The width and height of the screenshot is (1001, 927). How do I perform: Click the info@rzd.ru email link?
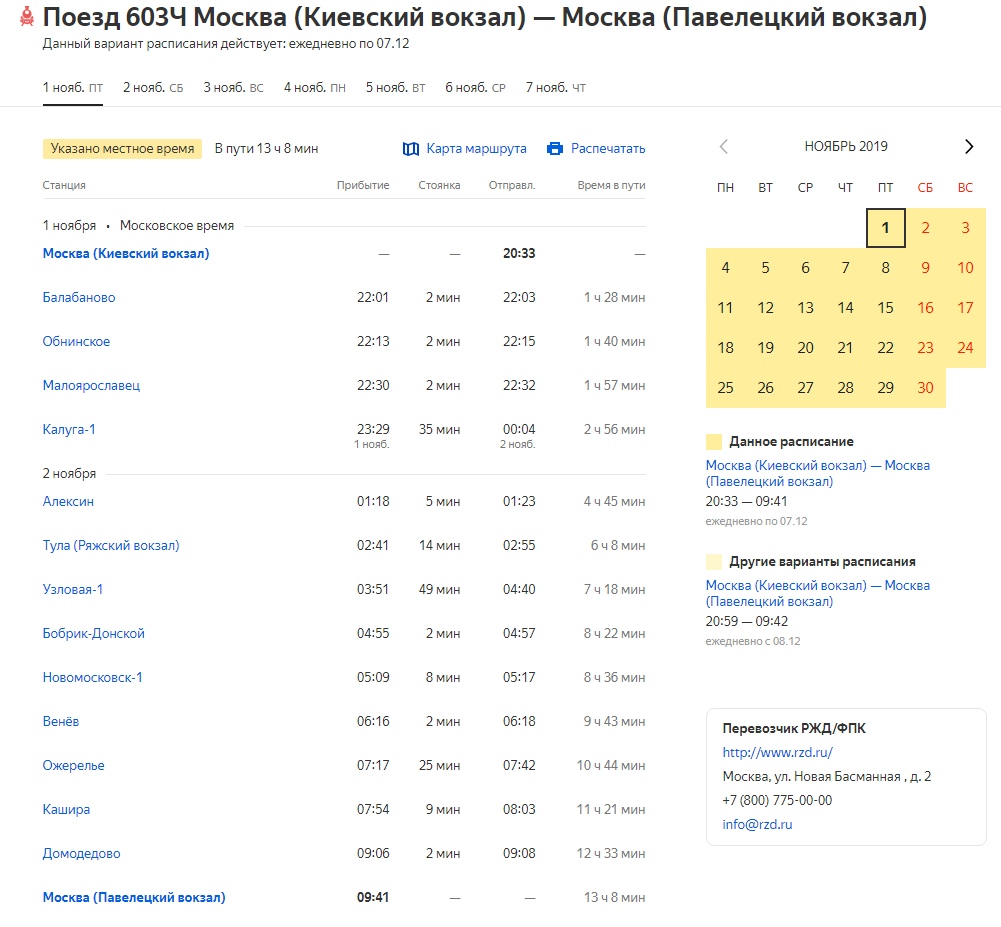pos(757,825)
